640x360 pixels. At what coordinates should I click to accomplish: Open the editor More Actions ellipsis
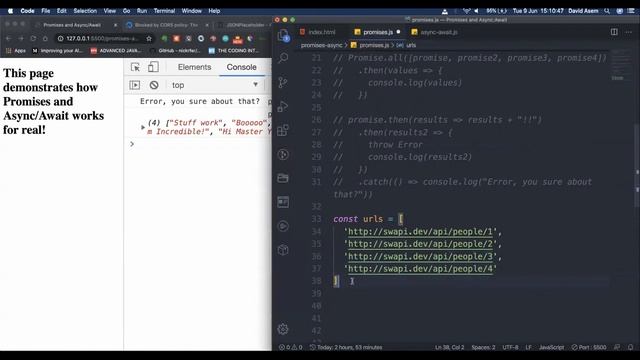(x=629, y=32)
